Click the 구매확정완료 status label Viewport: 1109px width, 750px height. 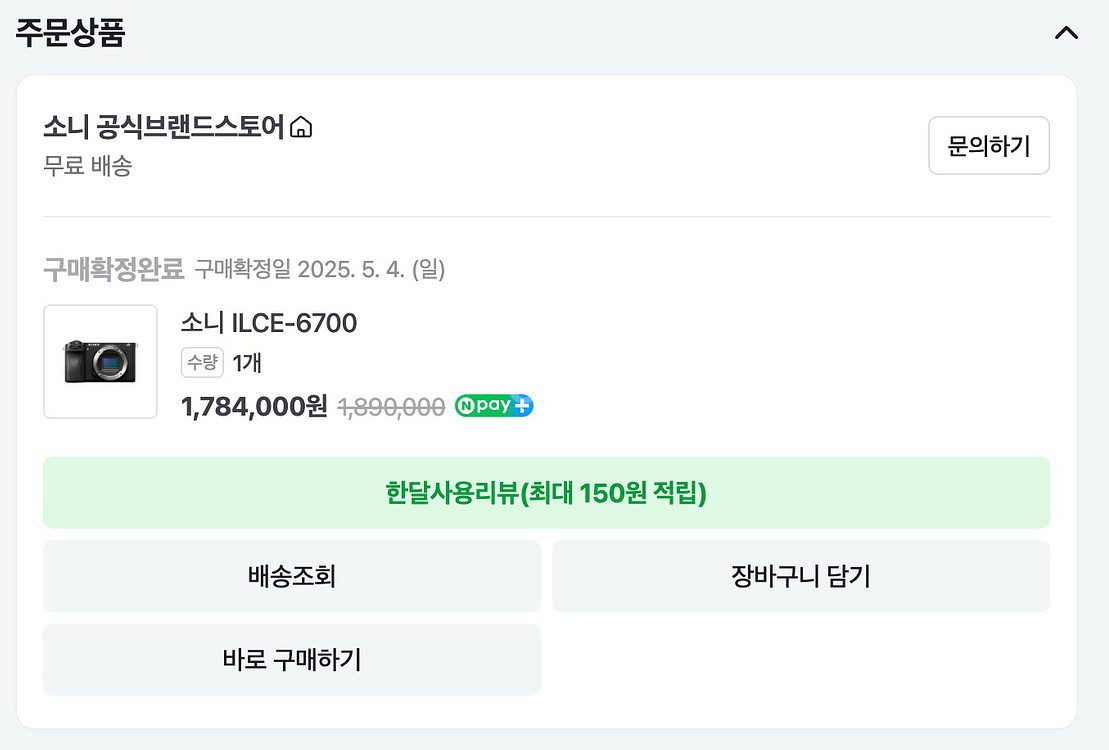pyautogui.click(x=113, y=270)
